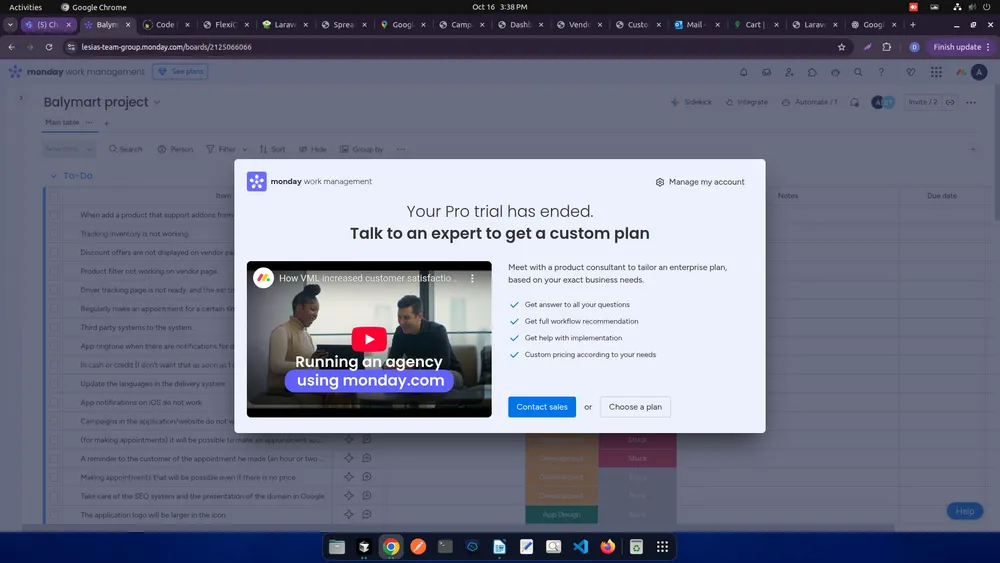Open the video's three-dot options menu

point(473,278)
